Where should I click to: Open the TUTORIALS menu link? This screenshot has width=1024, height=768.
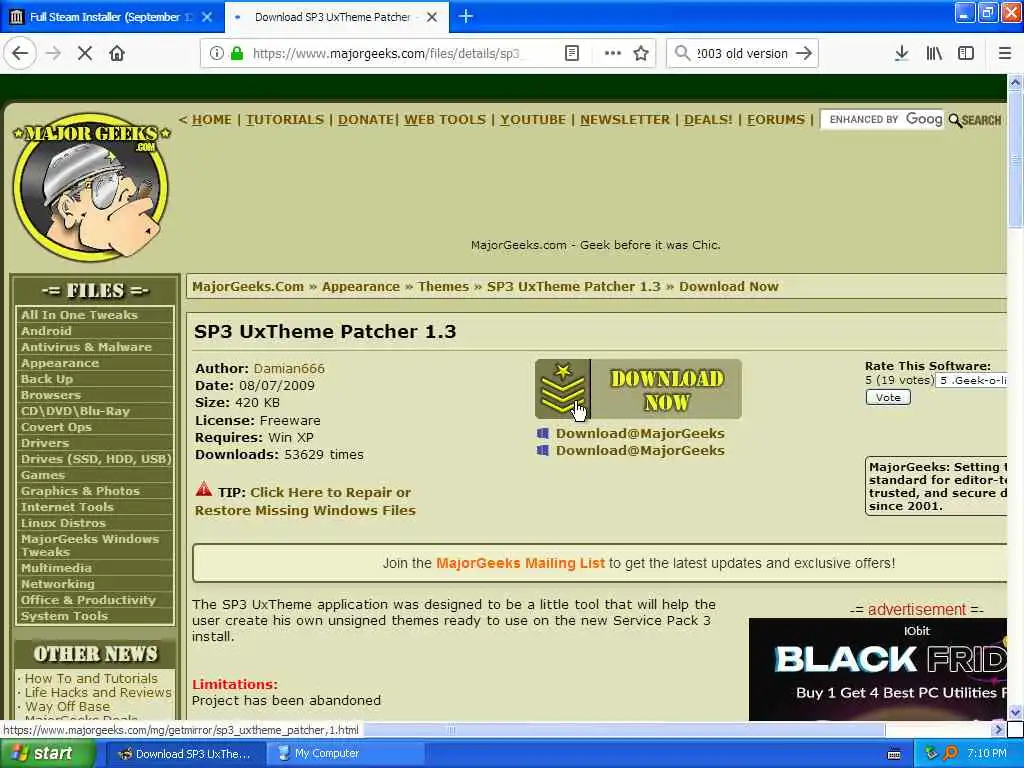coord(285,120)
